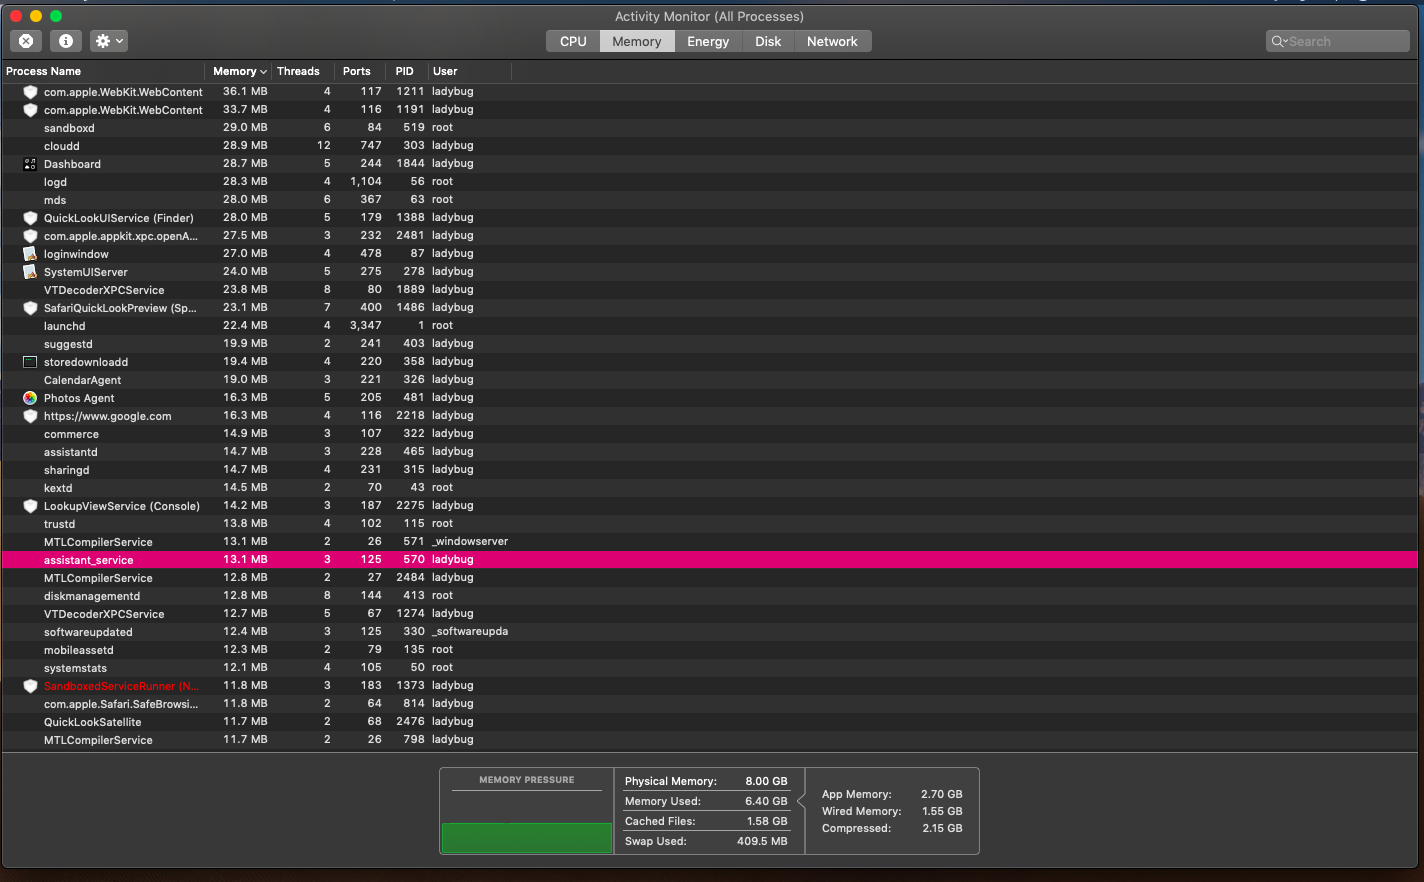Click shield icon for QuickLookUIService (Finder)

(x=30, y=218)
